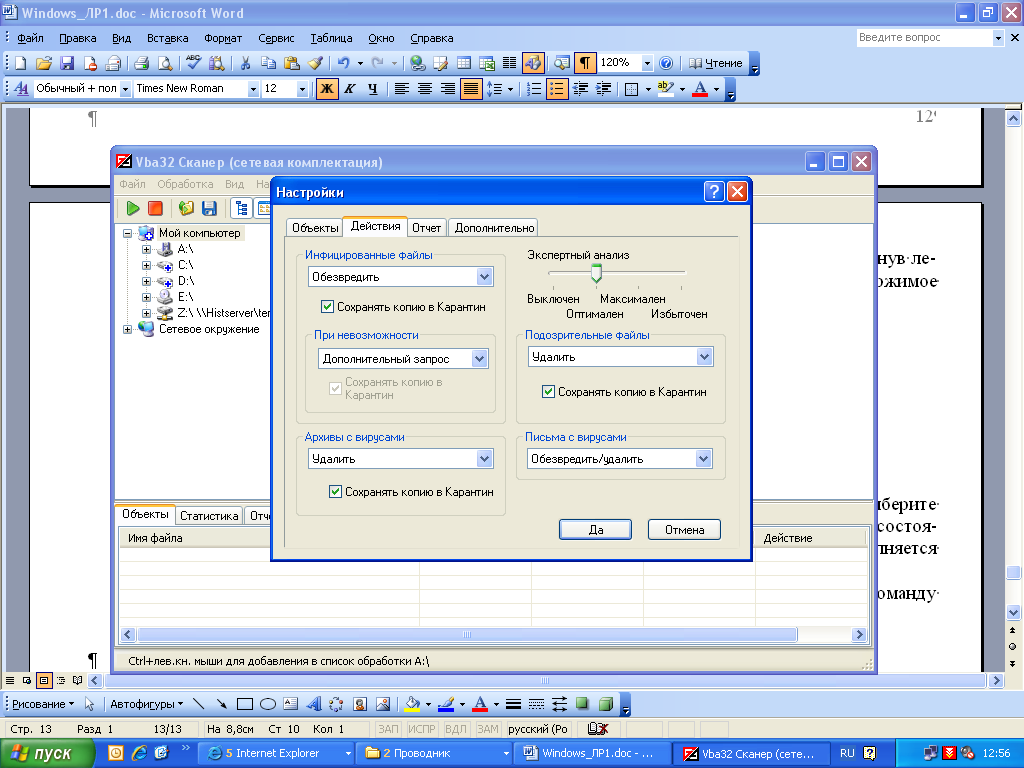Open the Word Вставка menu

167,38
